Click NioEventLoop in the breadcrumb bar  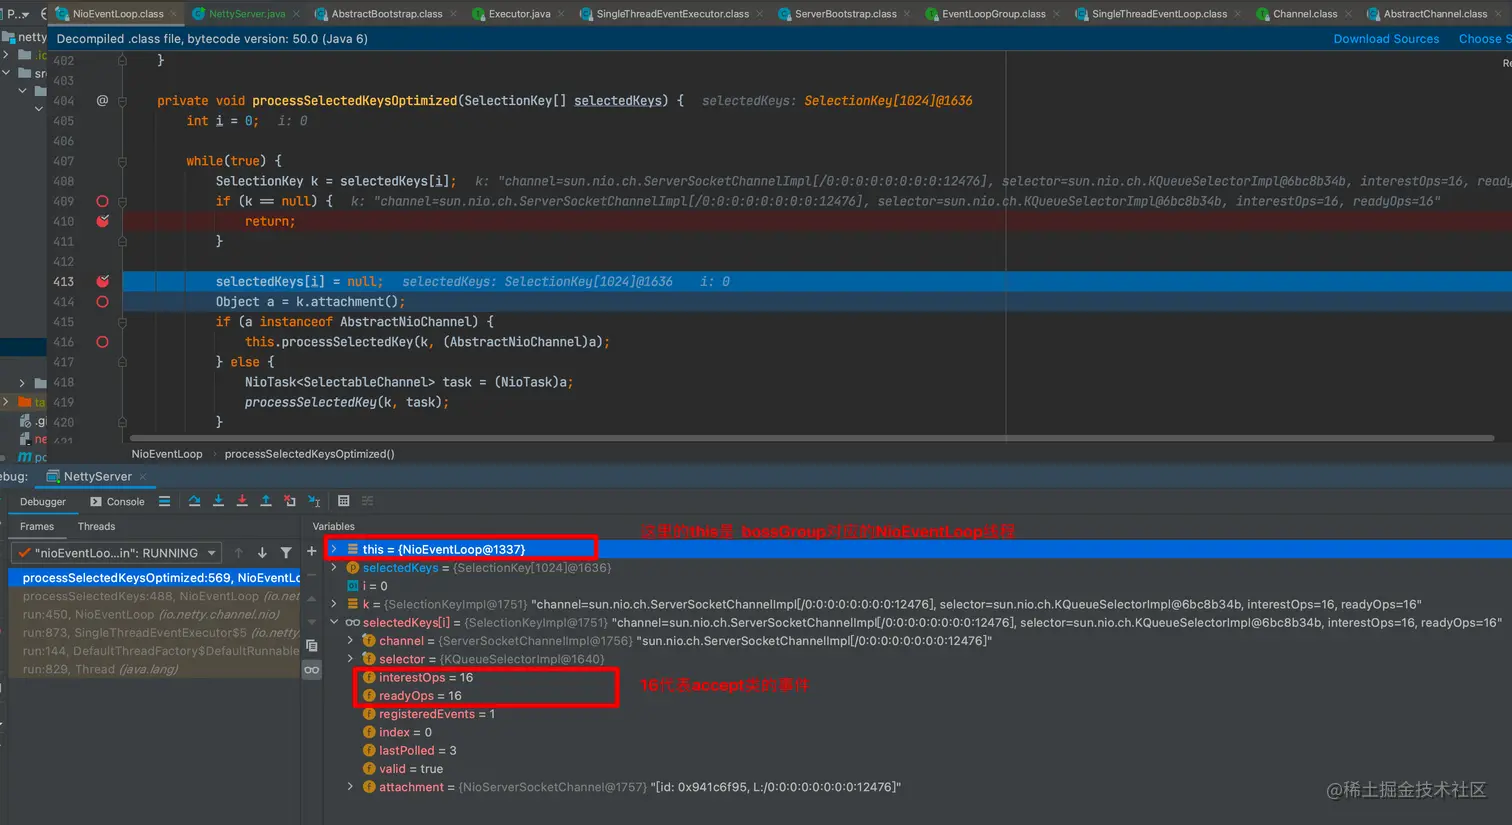167,454
